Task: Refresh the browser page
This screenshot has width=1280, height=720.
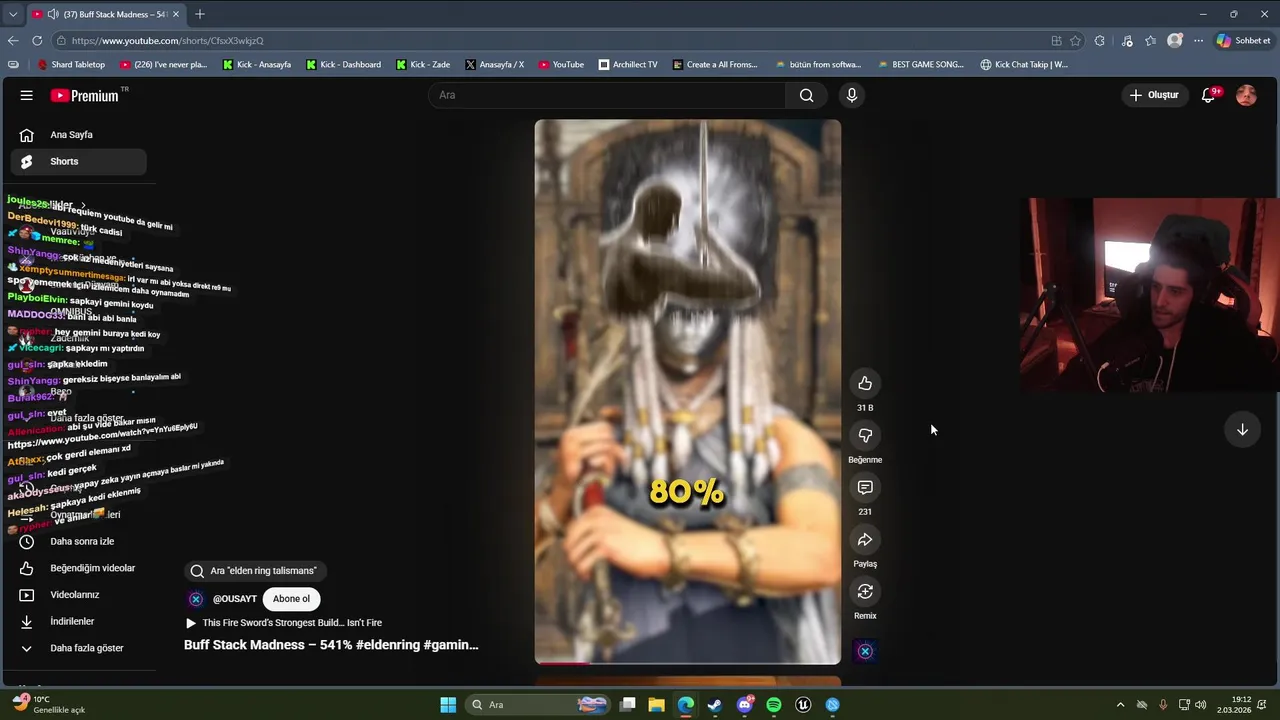Action: [37, 41]
